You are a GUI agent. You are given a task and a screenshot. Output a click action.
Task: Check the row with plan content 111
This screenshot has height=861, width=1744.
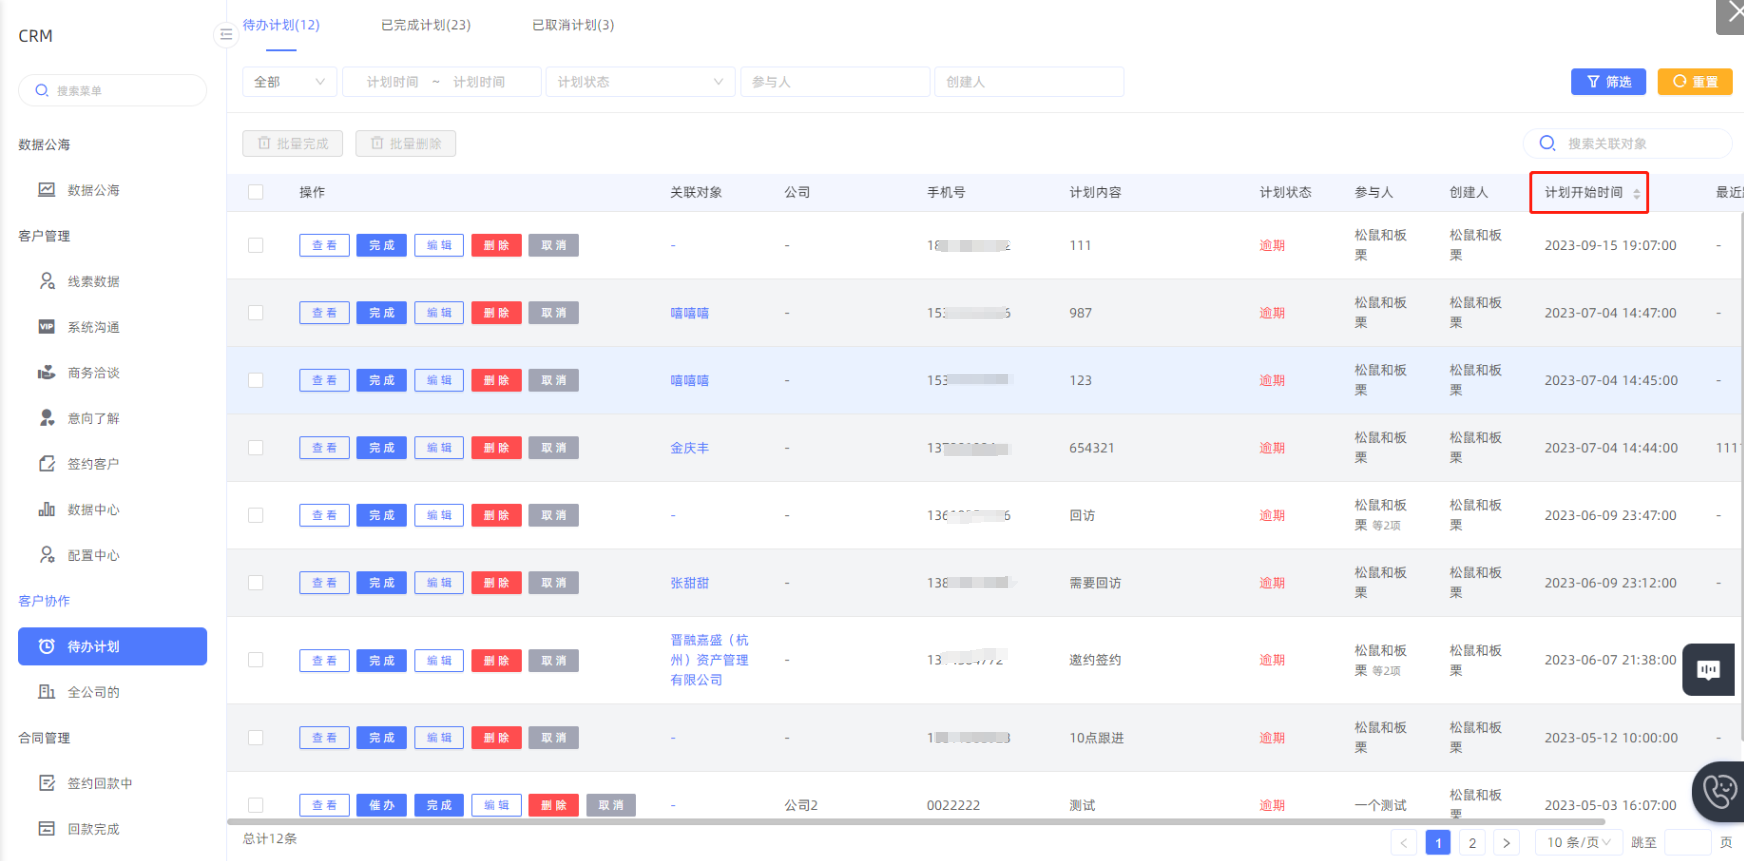pyautogui.click(x=256, y=246)
